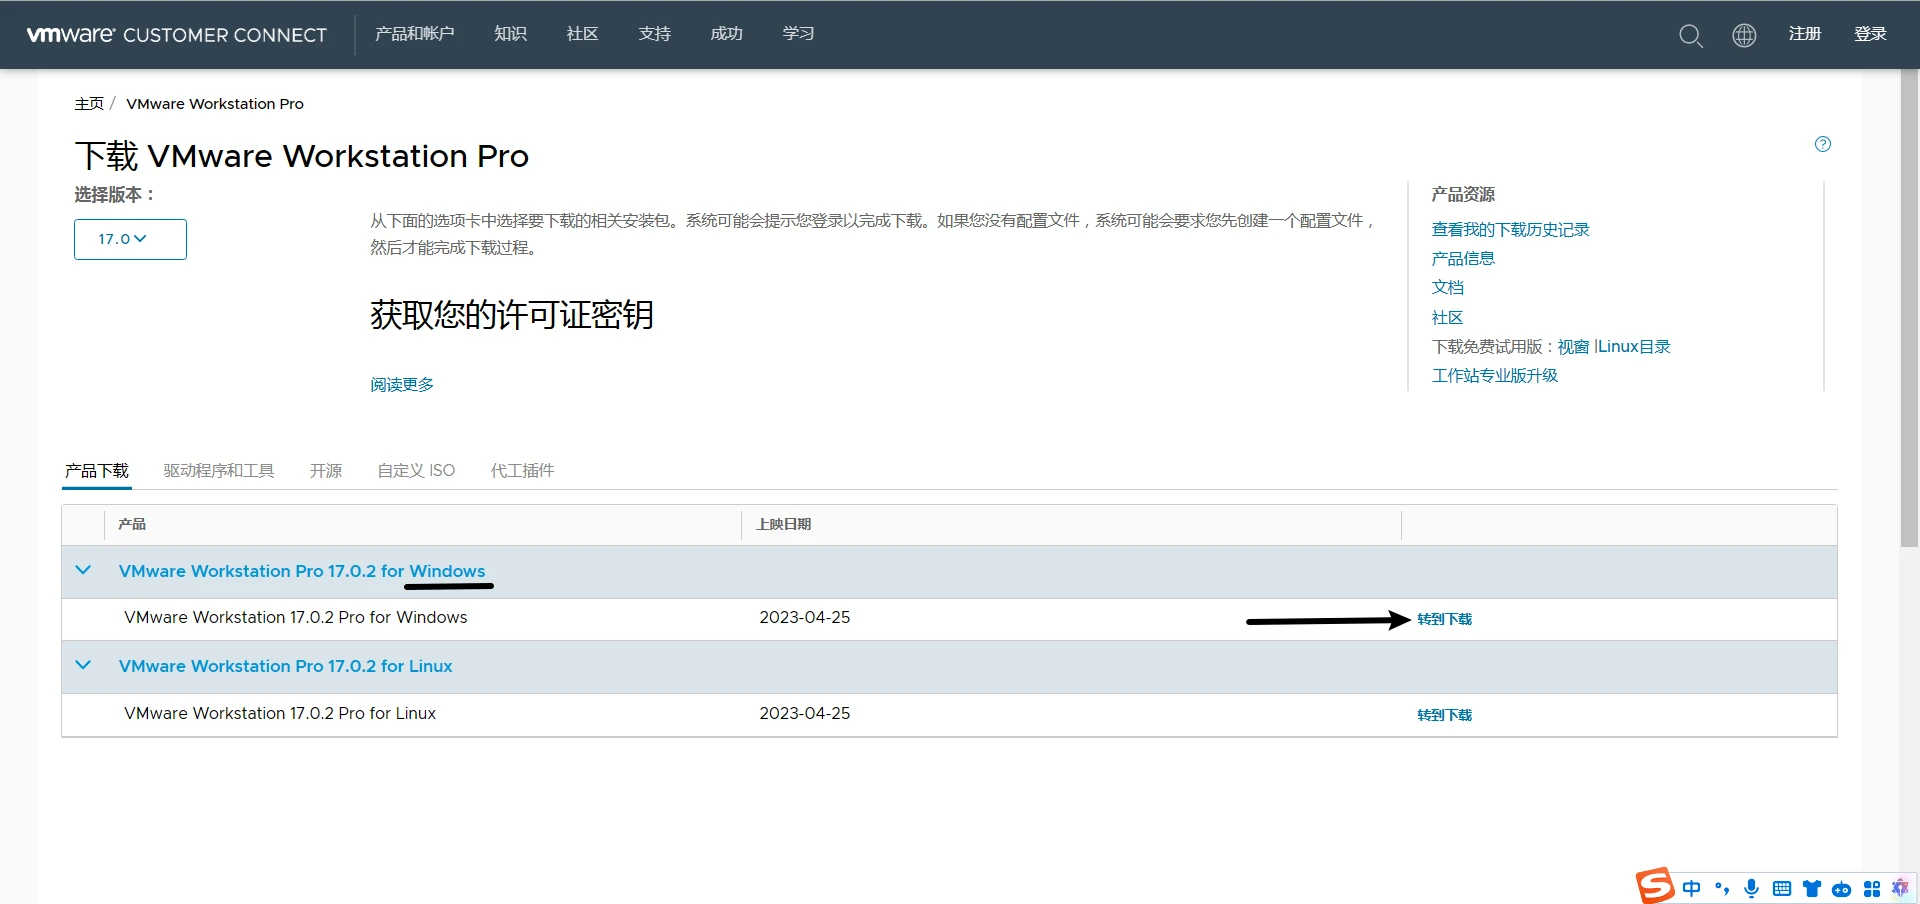The height and width of the screenshot is (904, 1920).
Task: Open the 产品和帐户 menu
Action: pyautogui.click(x=414, y=34)
